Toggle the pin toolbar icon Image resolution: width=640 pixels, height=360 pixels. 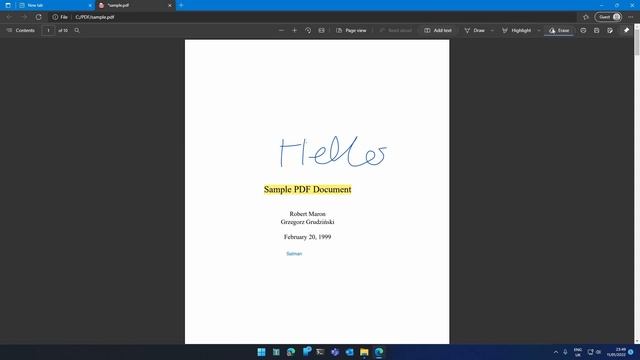click(x=627, y=30)
